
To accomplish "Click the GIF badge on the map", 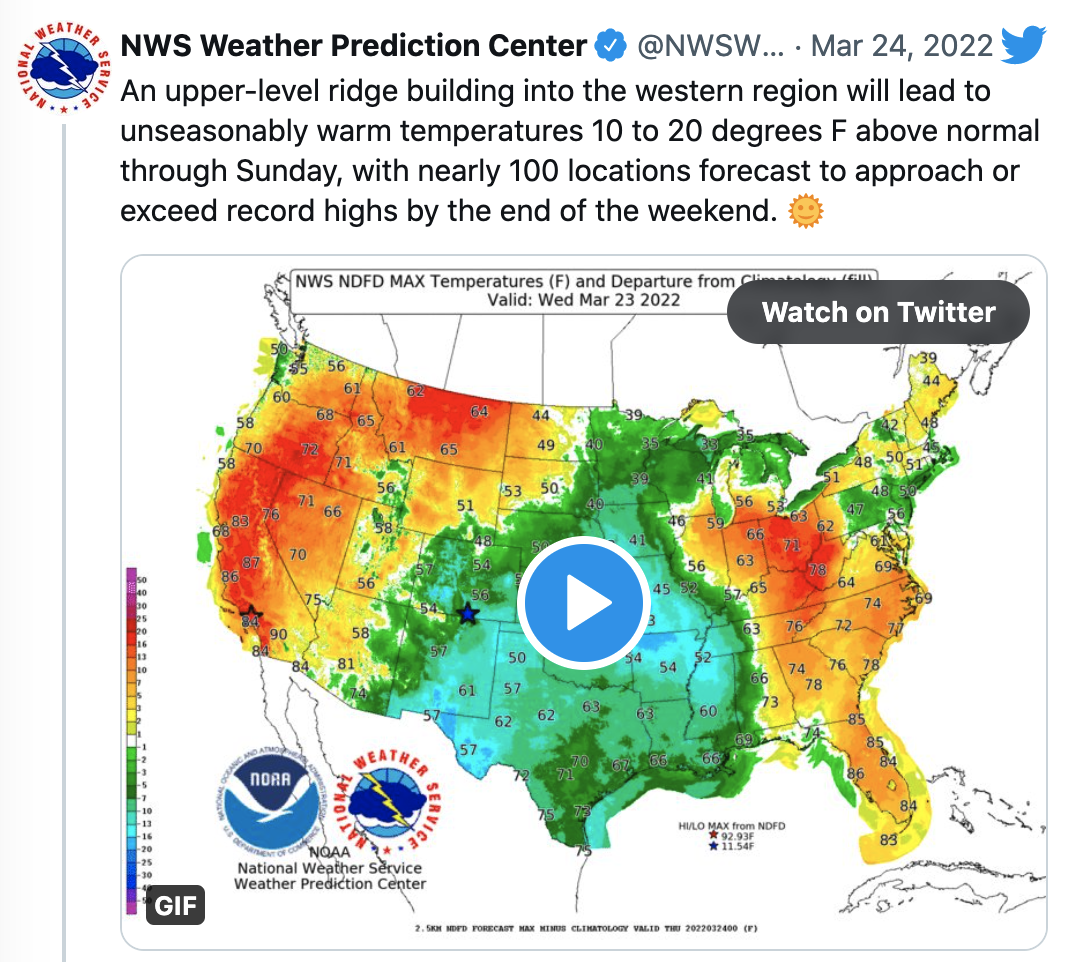I will pos(175,905).
